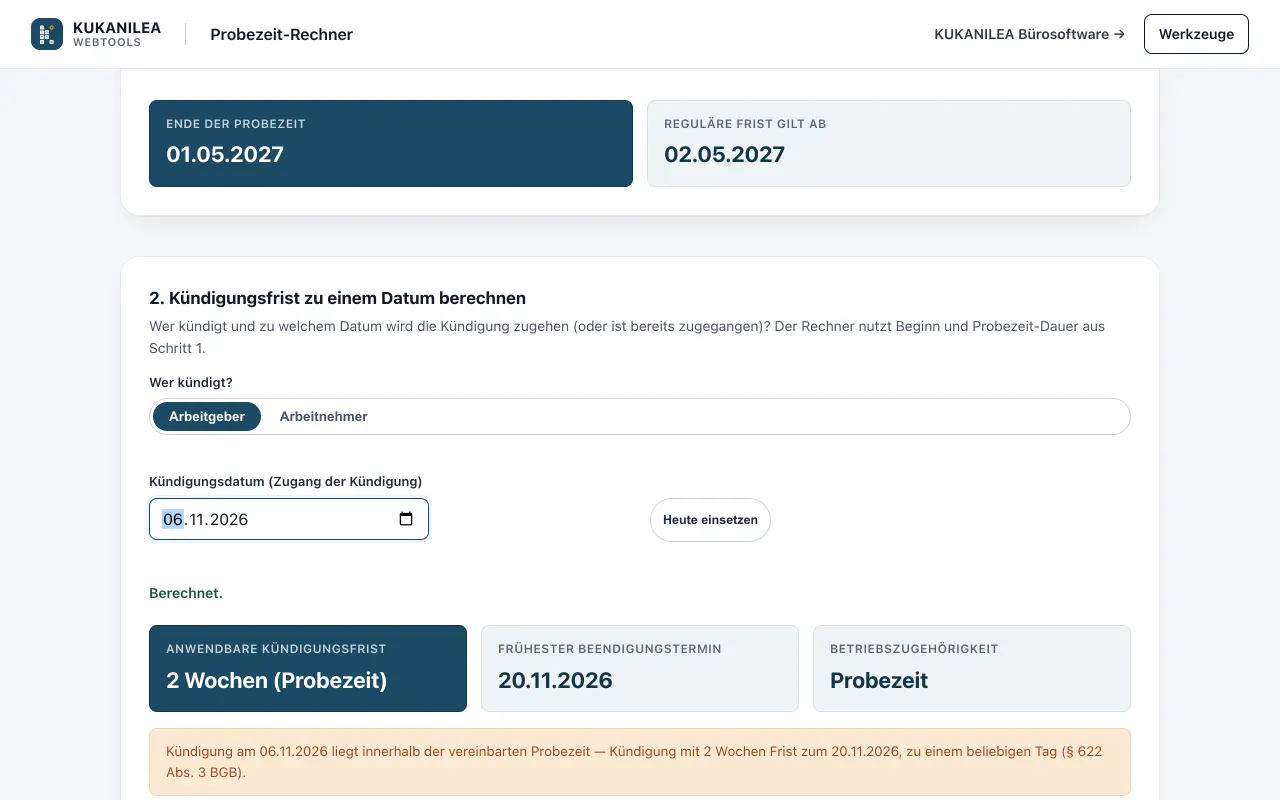Click the year segment 2026 in the date field
The image size is (1280, 800).
tap(230, 519)
